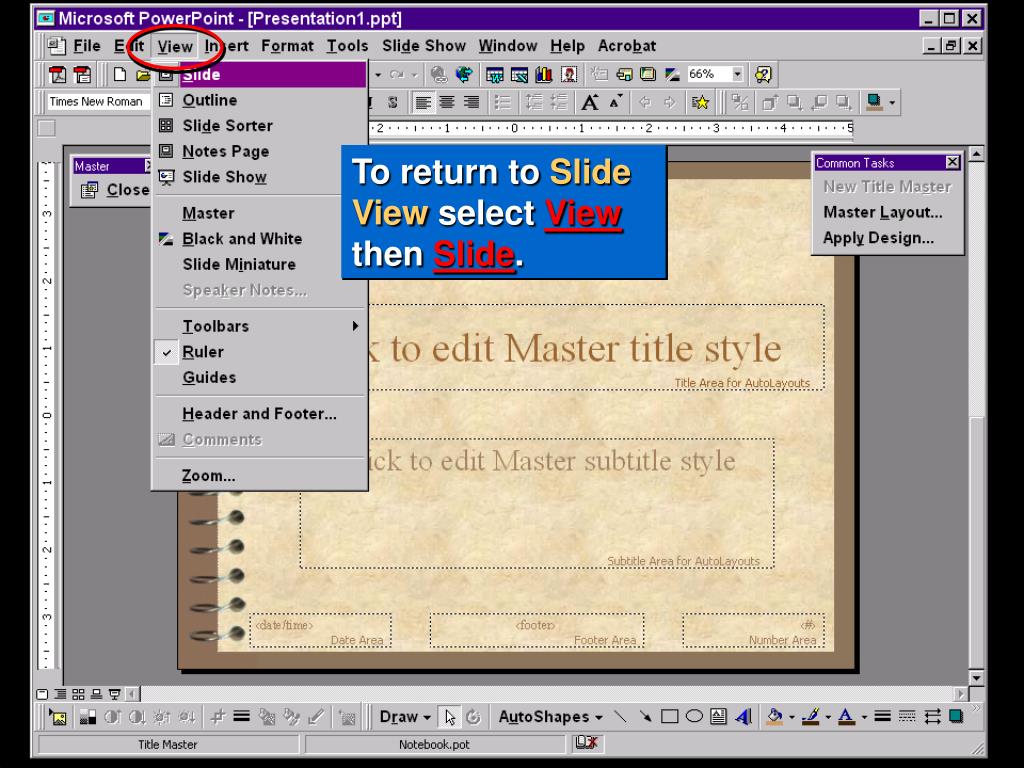Select the Free Rotate tool
1024x768 pixels.
coord(473,717)
